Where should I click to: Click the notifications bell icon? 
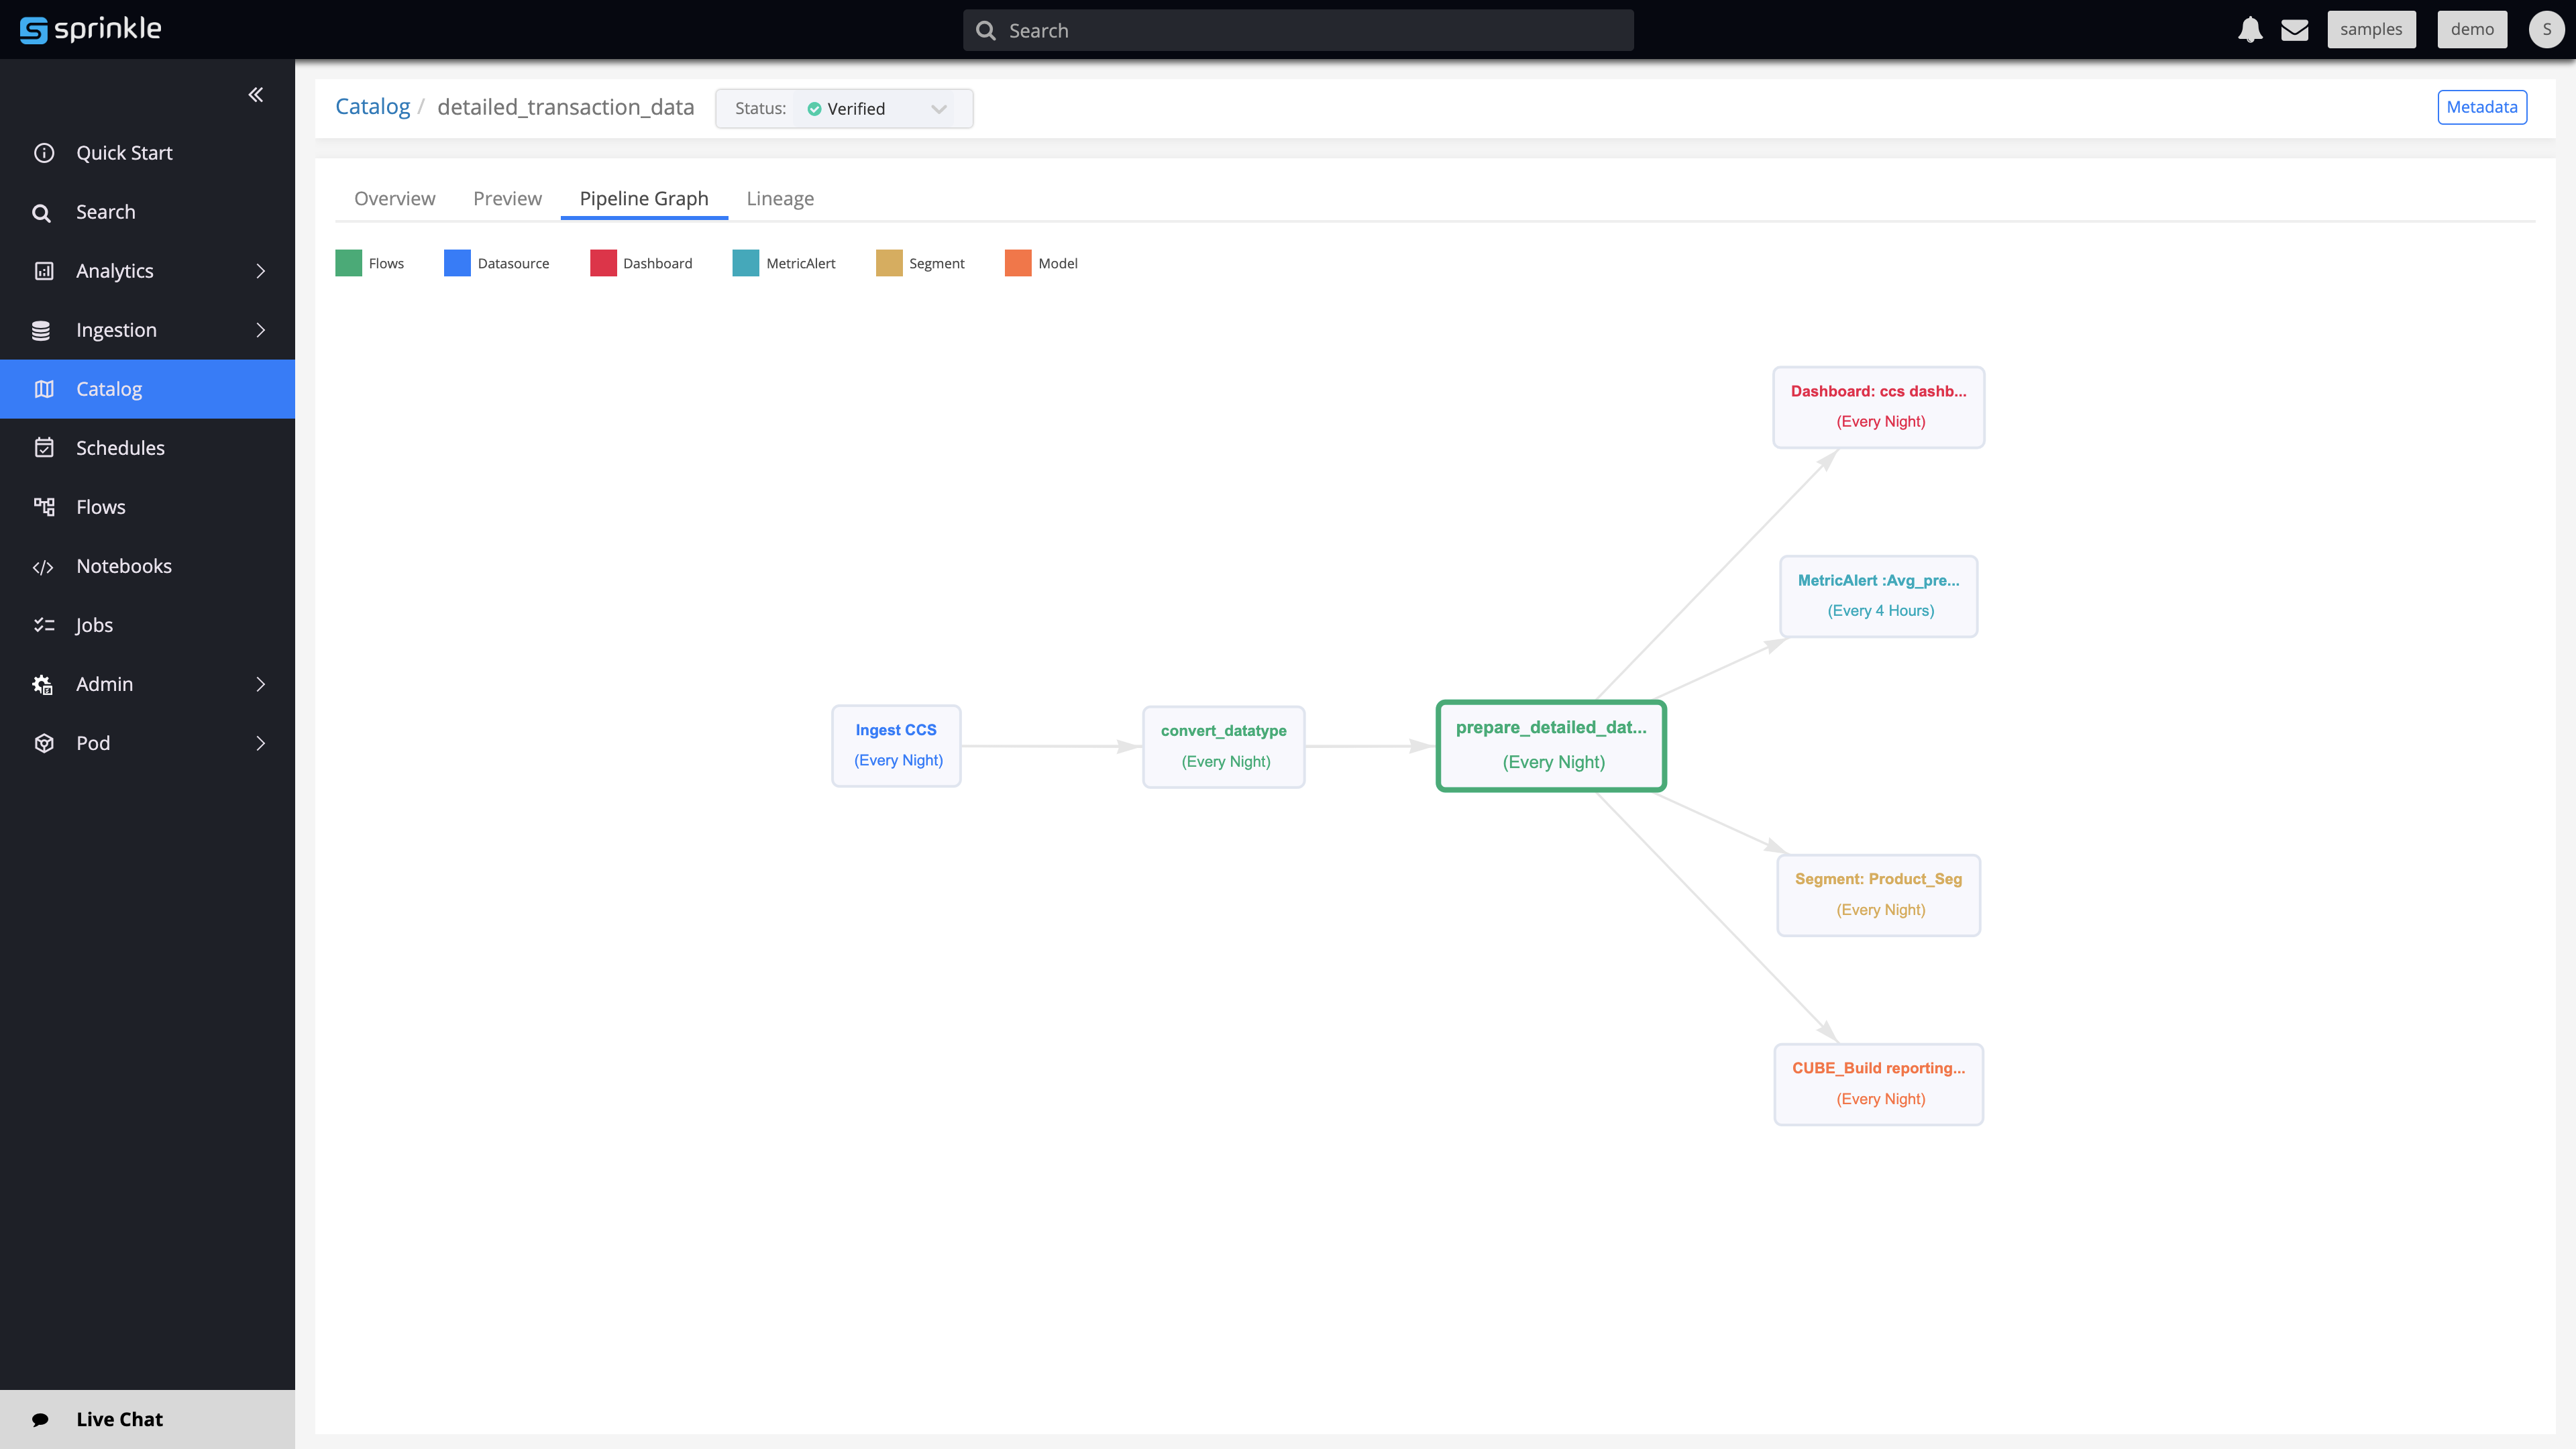(2250, 29)
